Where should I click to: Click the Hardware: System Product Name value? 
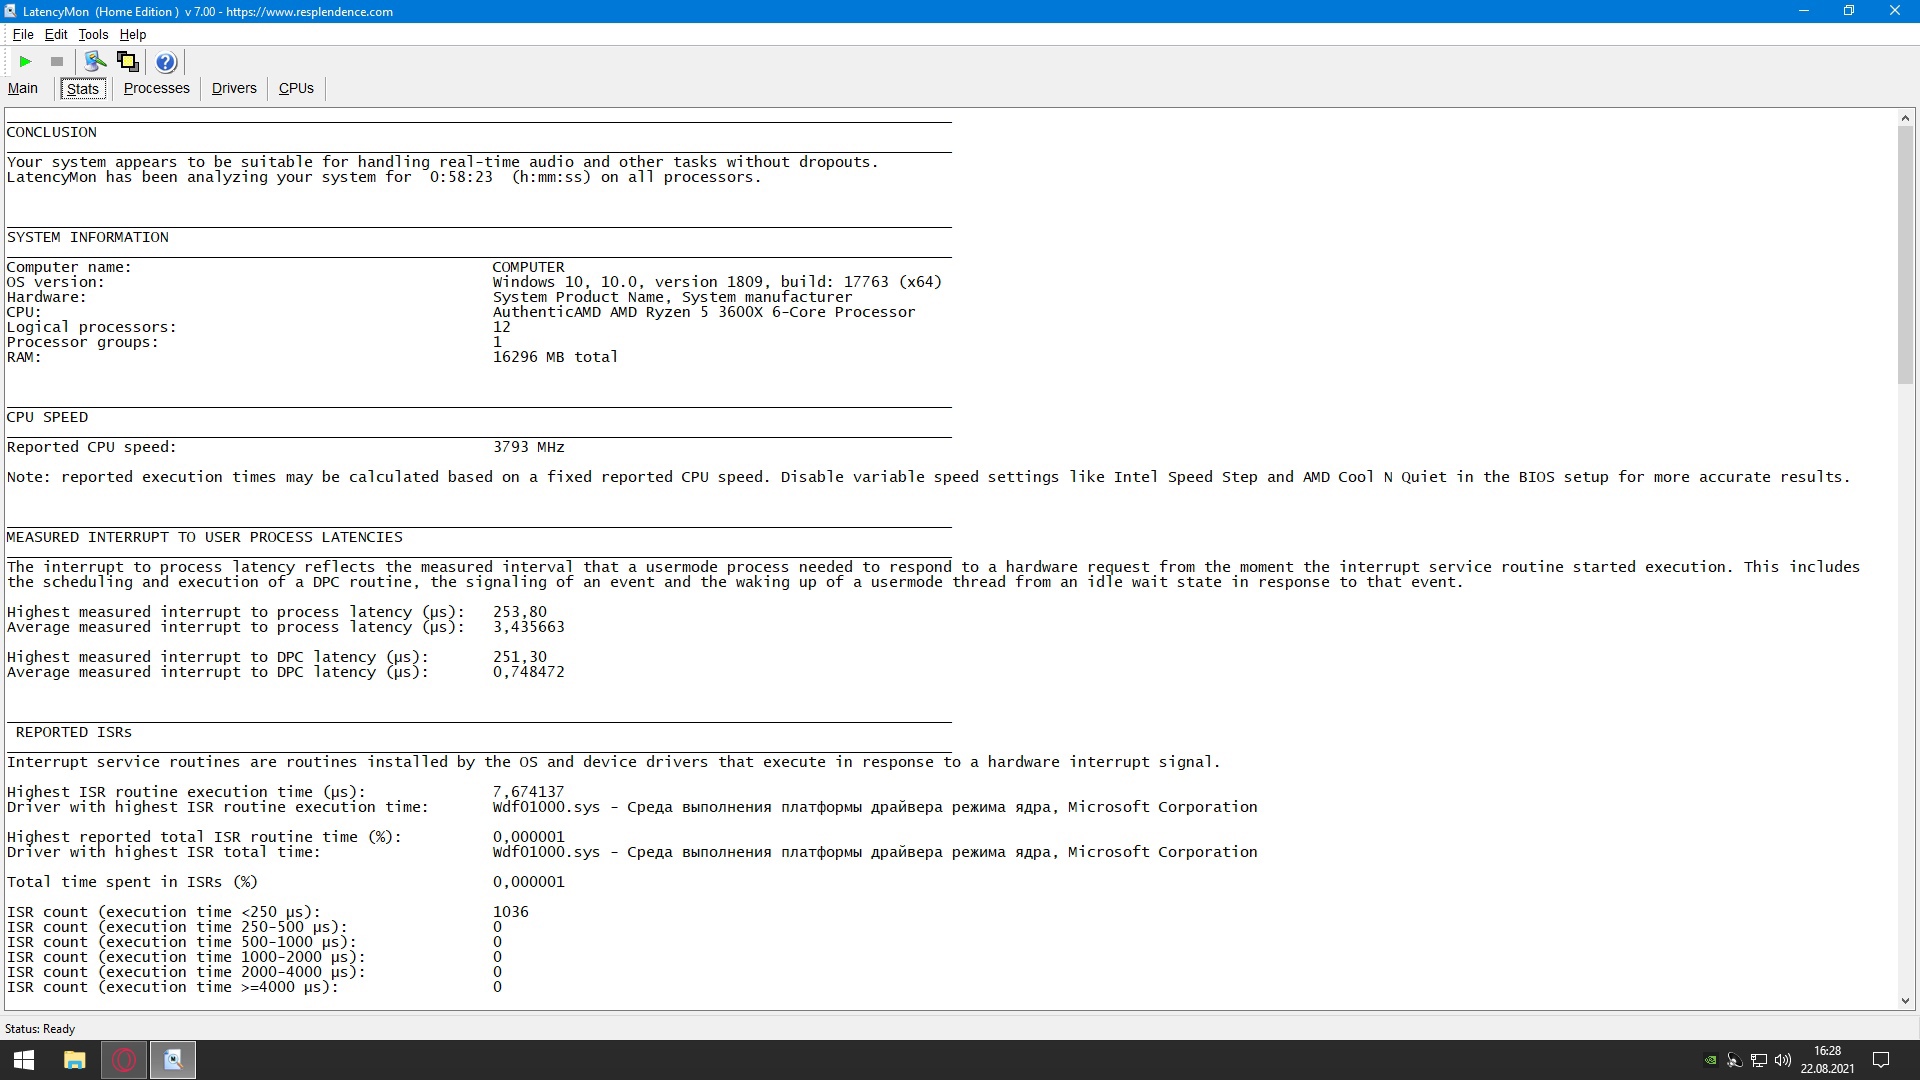point(672,297)
